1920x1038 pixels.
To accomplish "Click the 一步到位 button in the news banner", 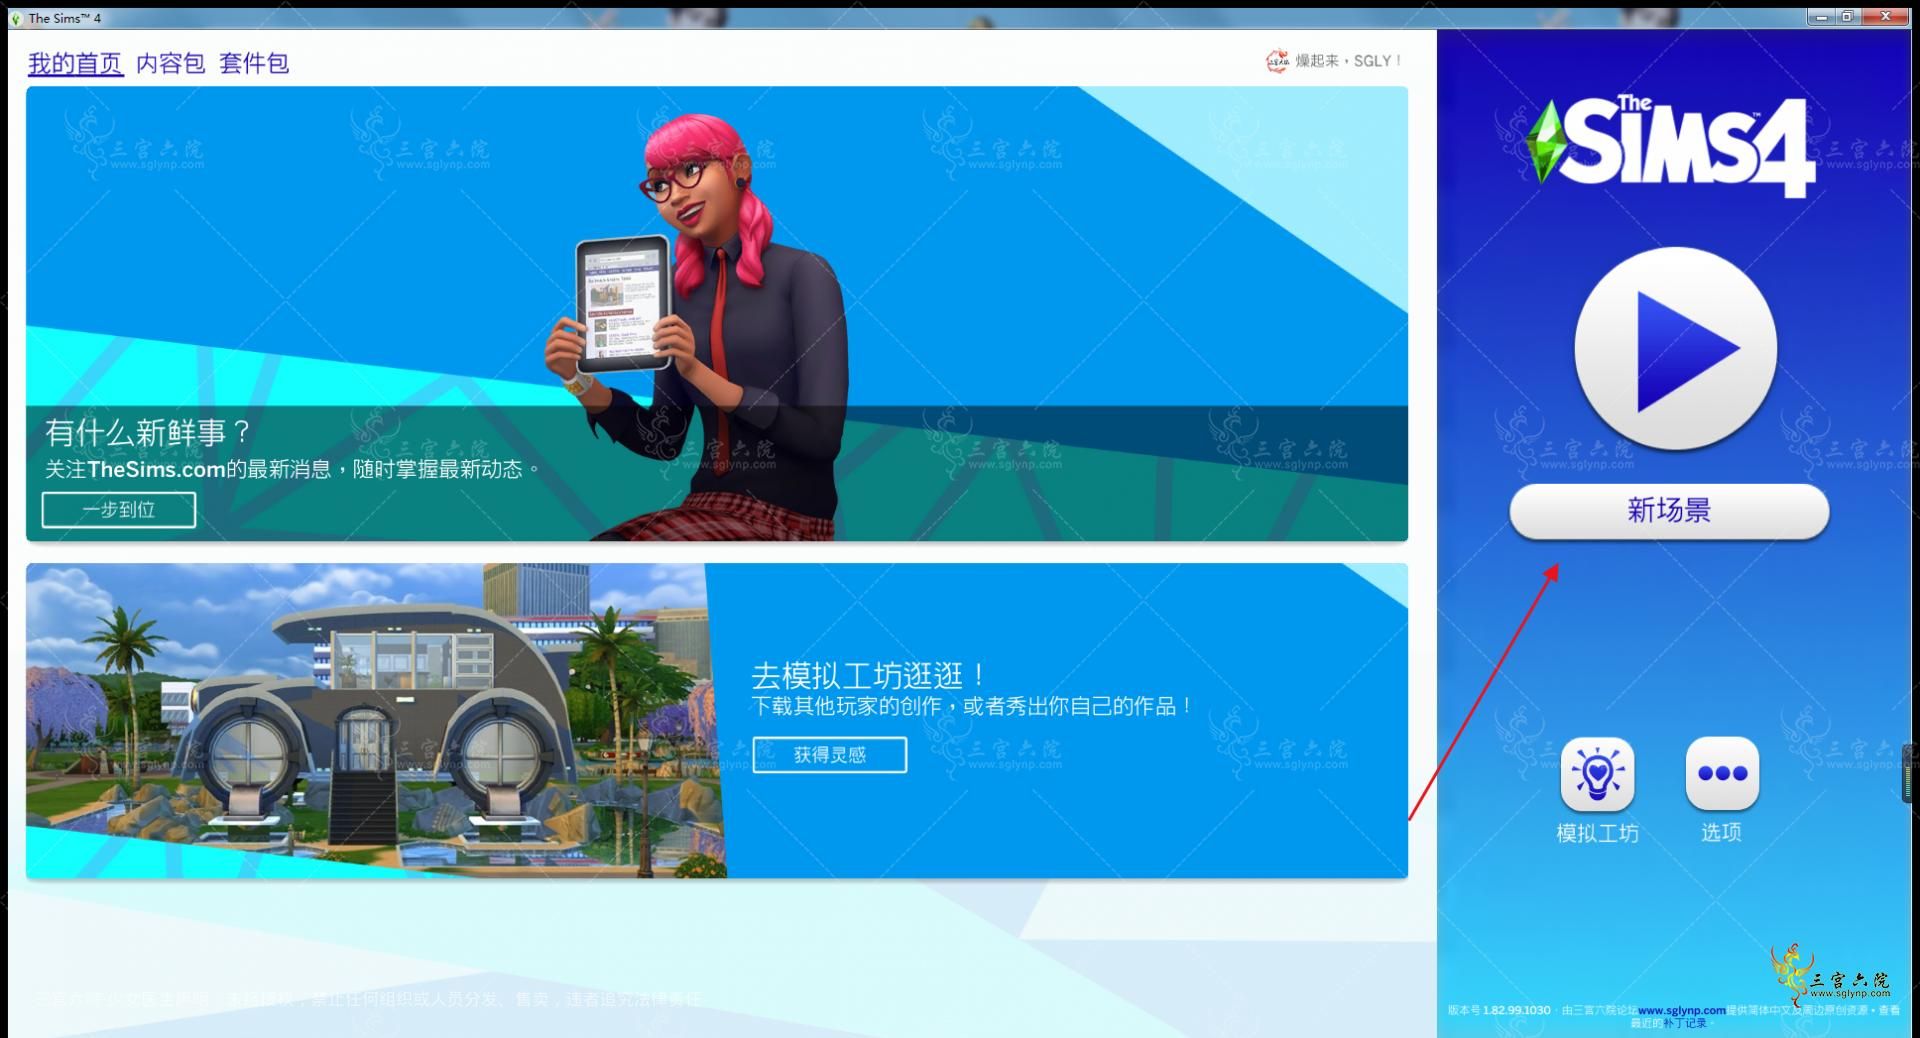I will pyautogui.click(x=119, y=510).
